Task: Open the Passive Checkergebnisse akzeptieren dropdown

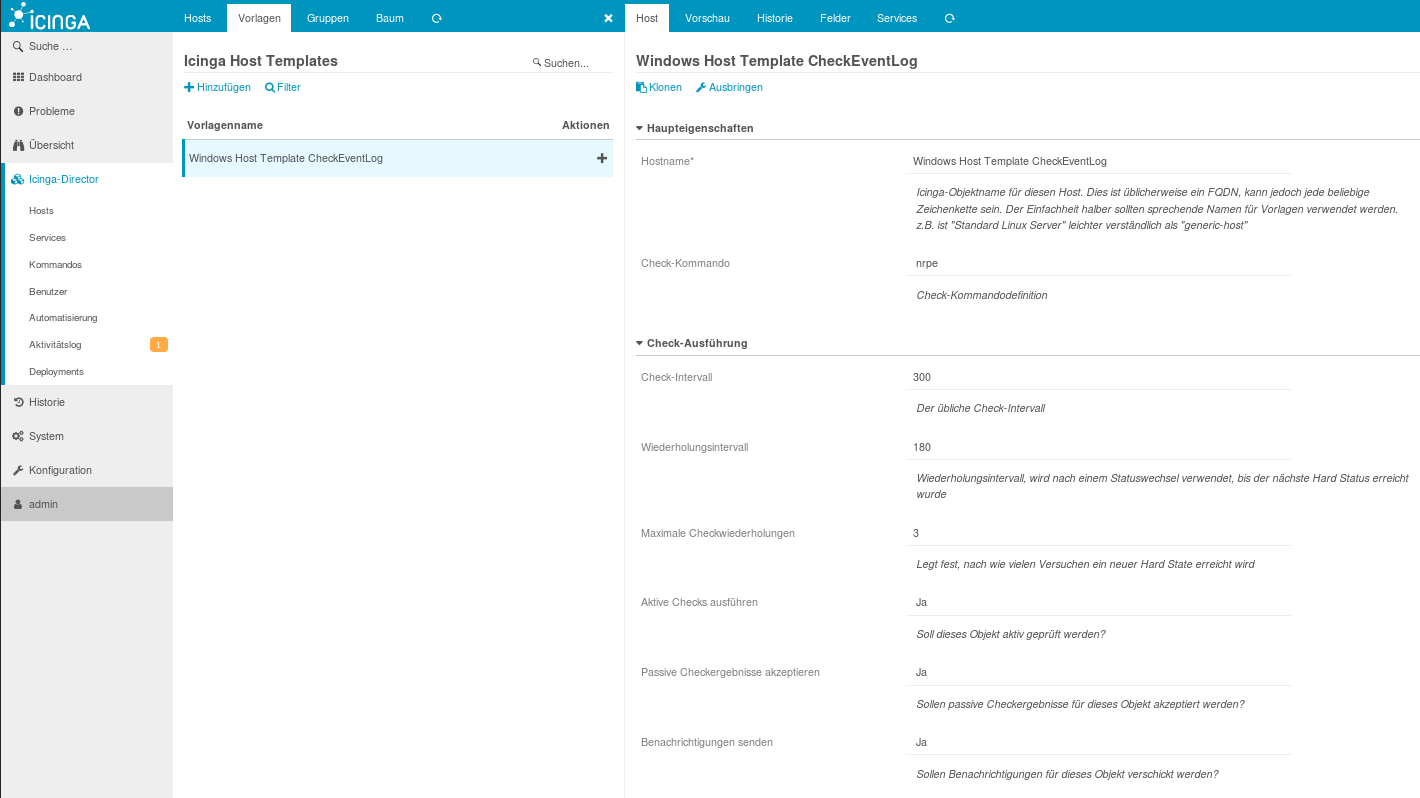Action: (x=1098, y=672)
